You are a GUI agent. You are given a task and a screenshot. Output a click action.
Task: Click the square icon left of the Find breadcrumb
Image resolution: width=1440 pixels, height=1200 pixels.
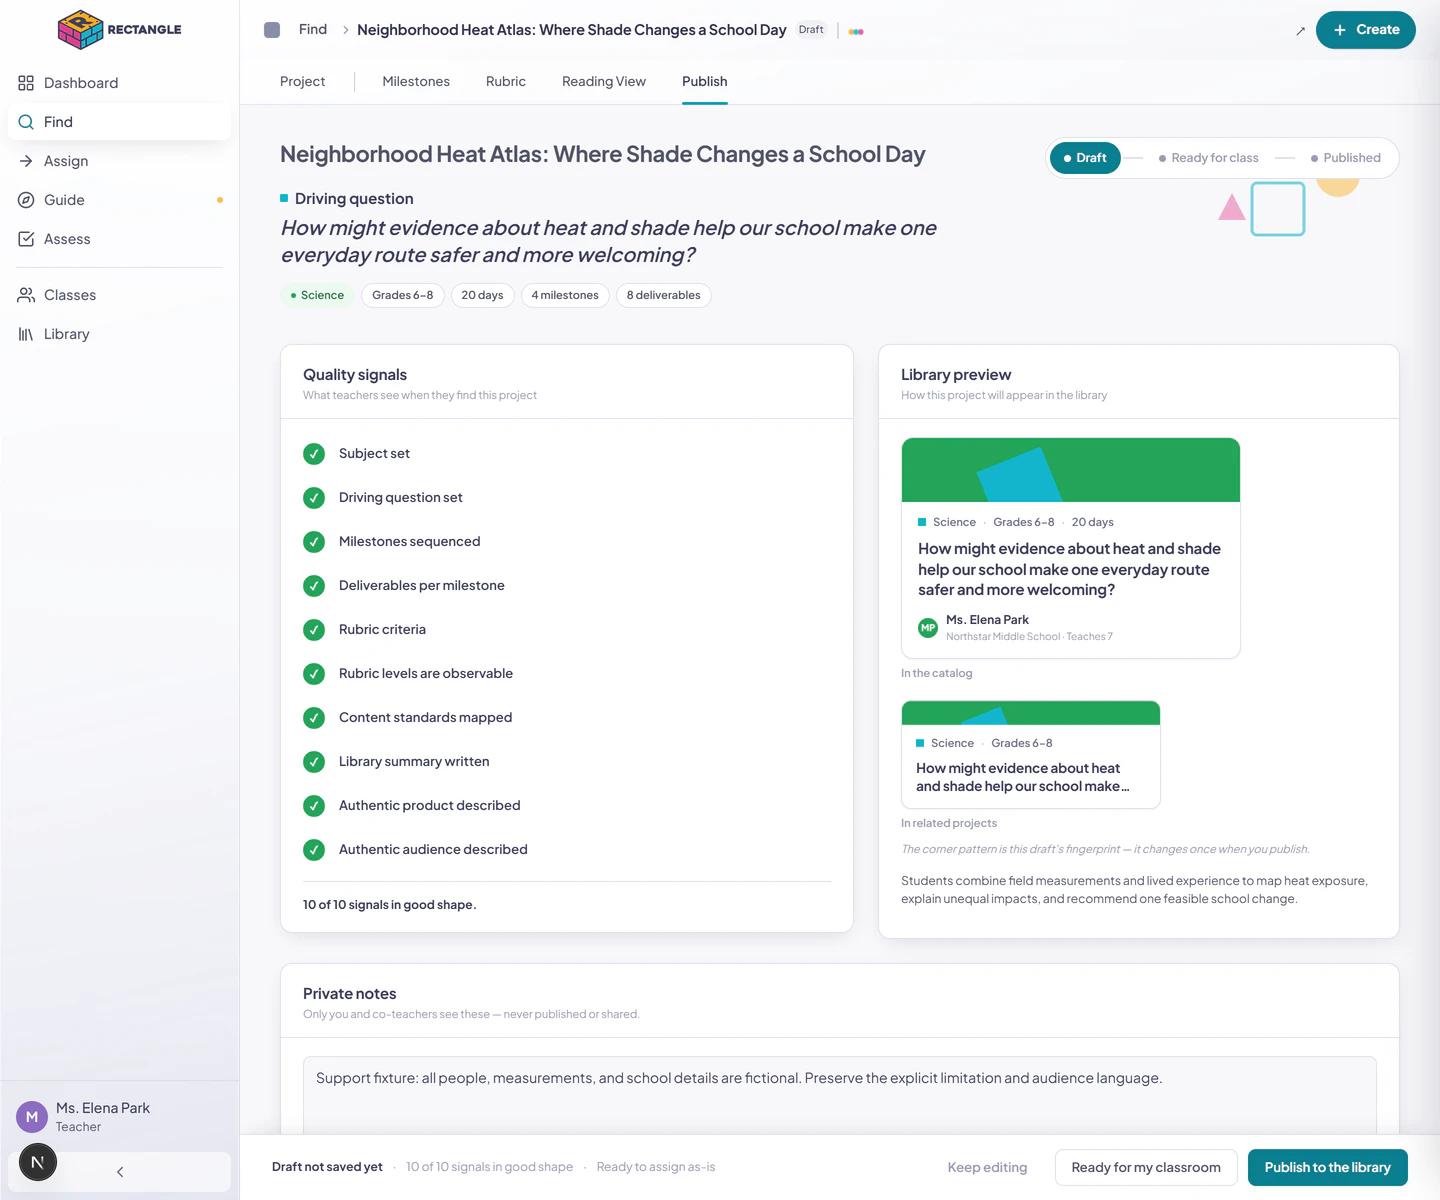point(272,30)
